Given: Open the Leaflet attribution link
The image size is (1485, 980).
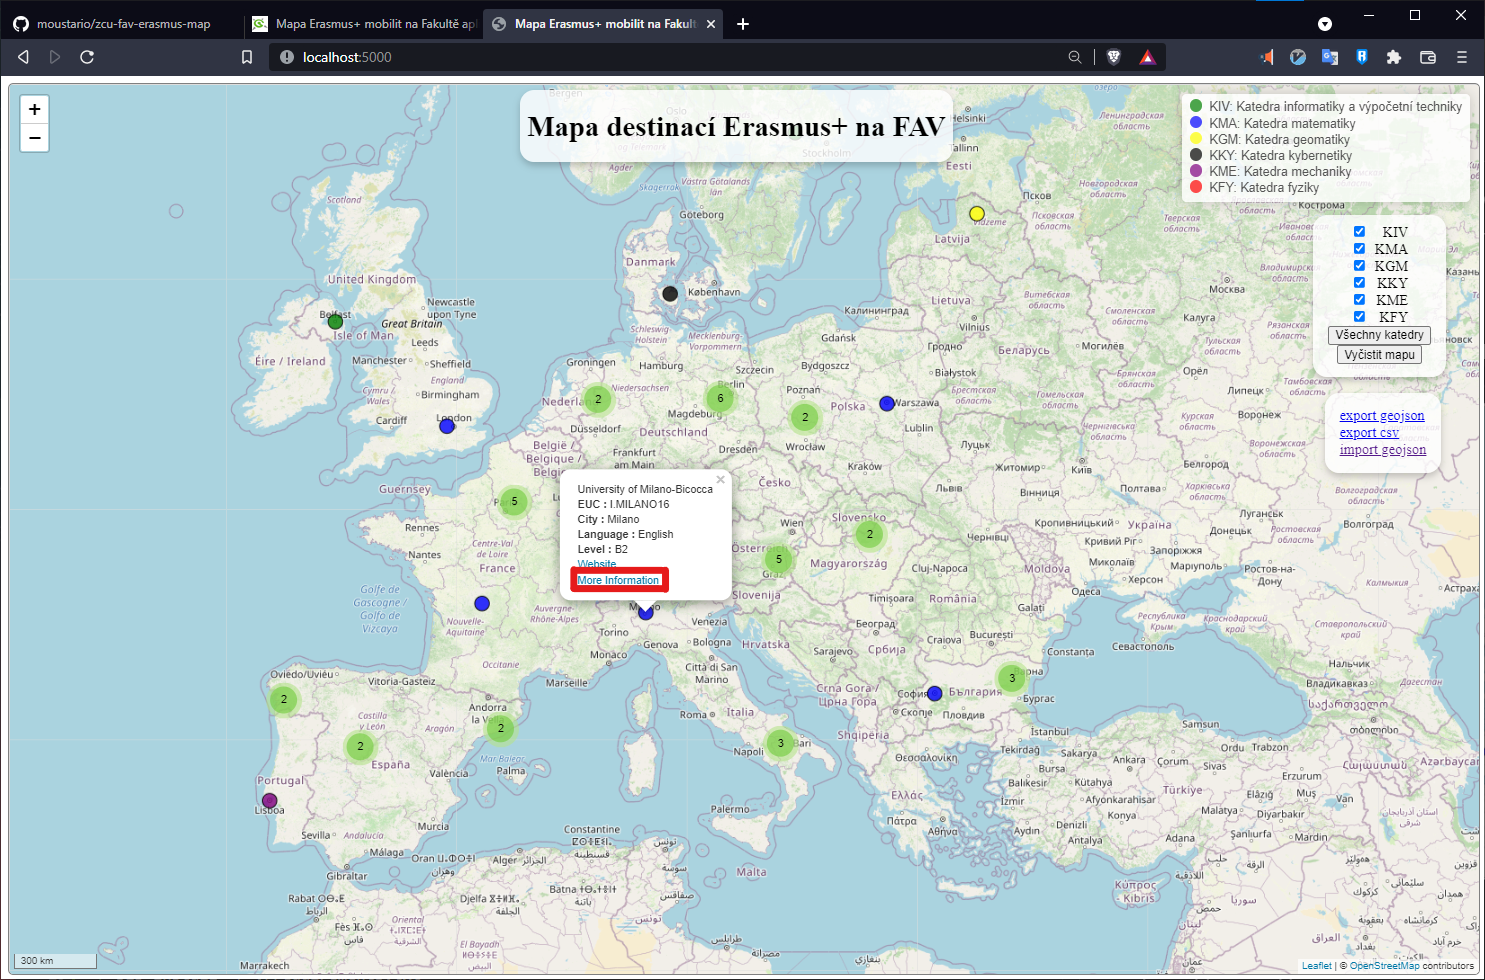Looking at the screenshot, I should (1316, 966).
